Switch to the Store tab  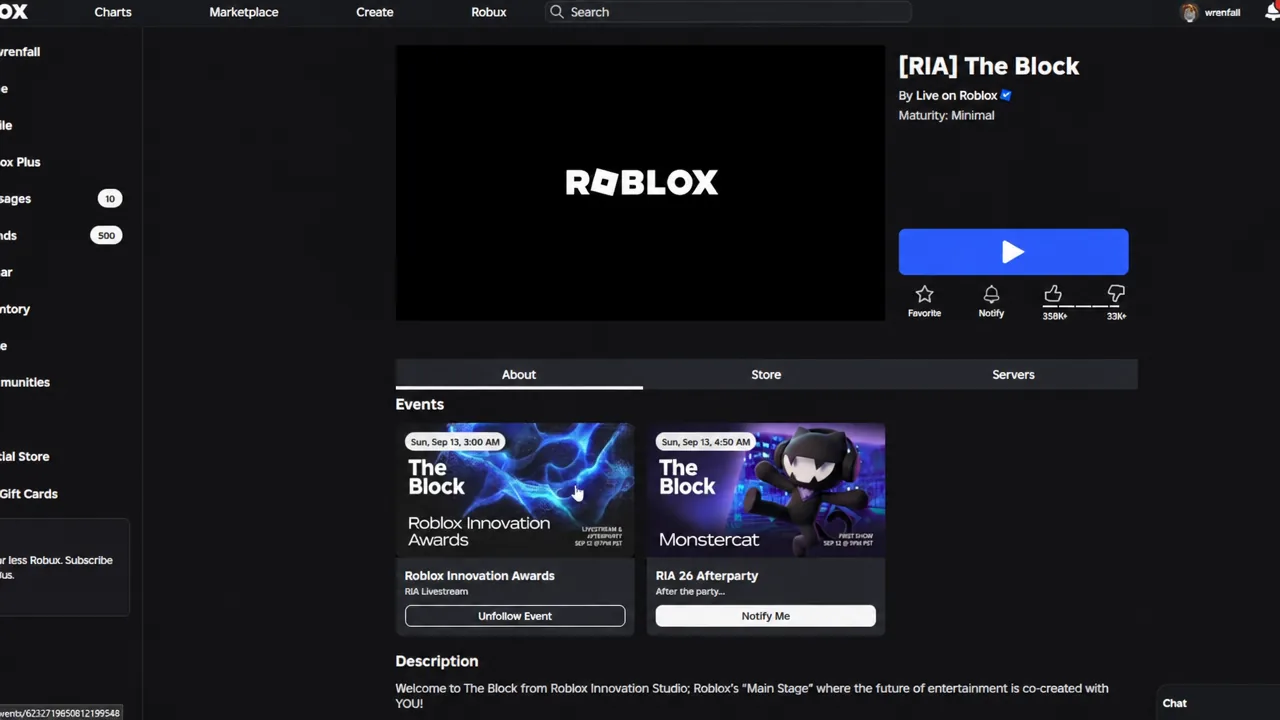766,374
